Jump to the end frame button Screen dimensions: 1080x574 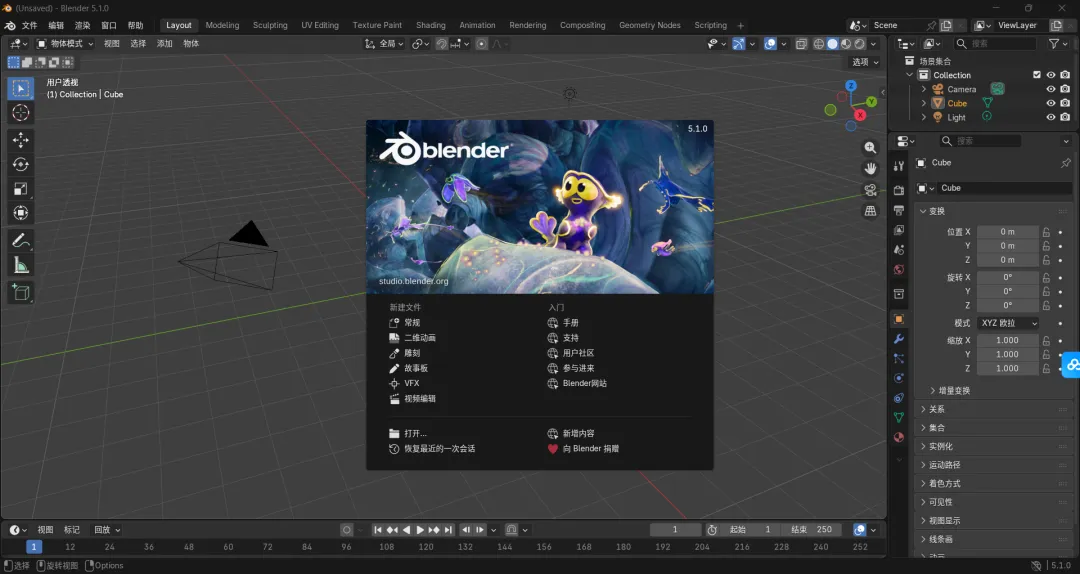coord(448,530)
